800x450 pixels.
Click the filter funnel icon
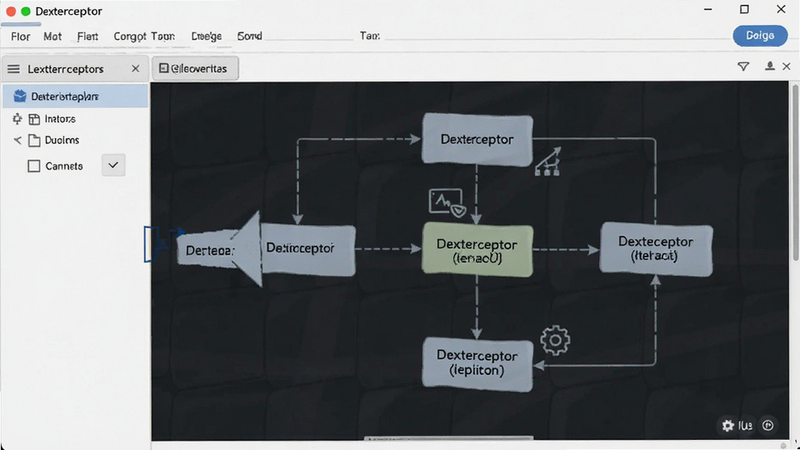pos(743,66)
